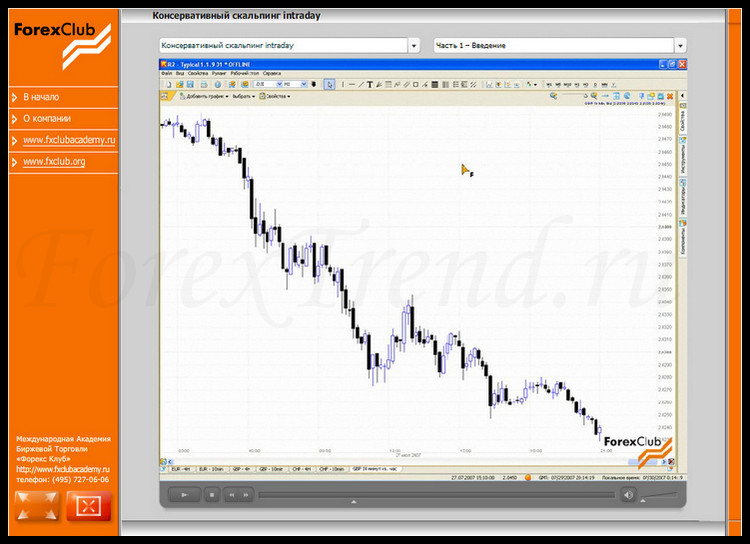Click the dark grid table icon in toolbar
This screenshot has height=544, width=750.
[x=435, y=84]
